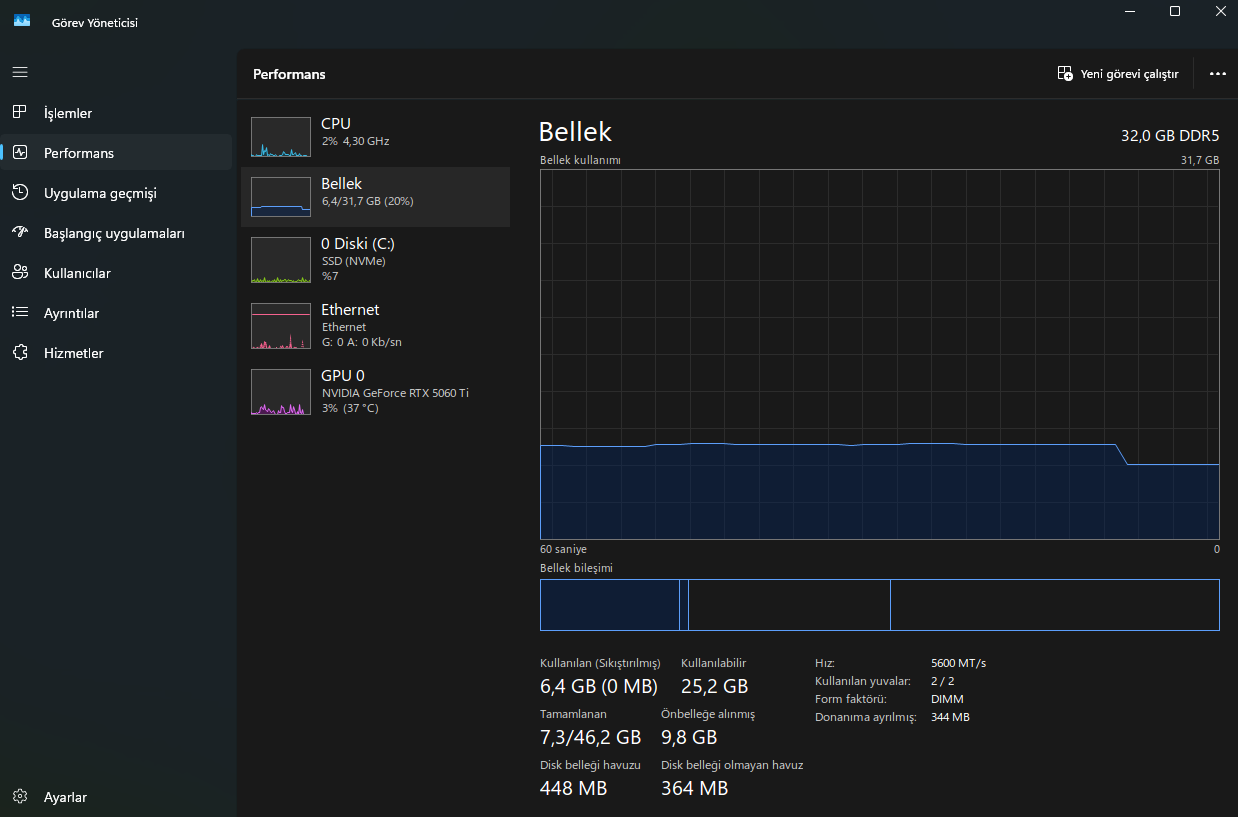Viewport: 1238px width, 817px height.
Task: Click the disk mini graph thumbnail
Action: click(x=281, y=260)
